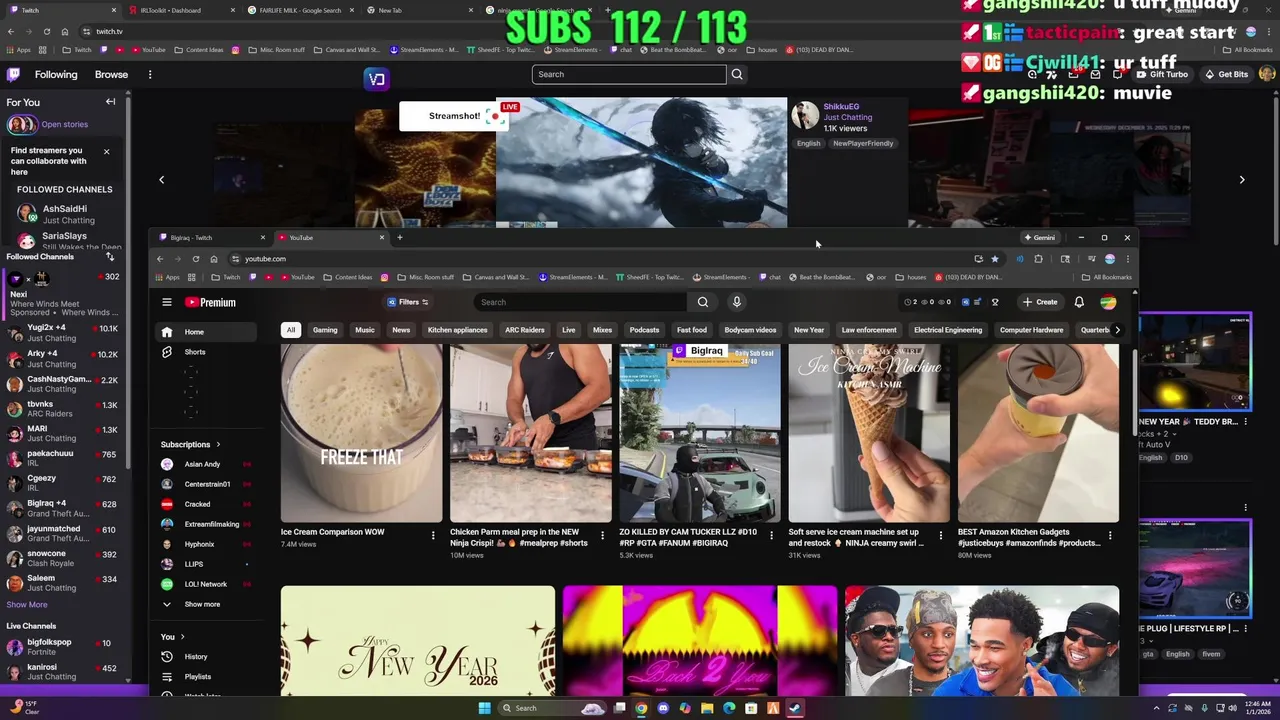Reload the YouTube page in Chrome
This screenshot has width=1280, height=720.
click(196, 259)
